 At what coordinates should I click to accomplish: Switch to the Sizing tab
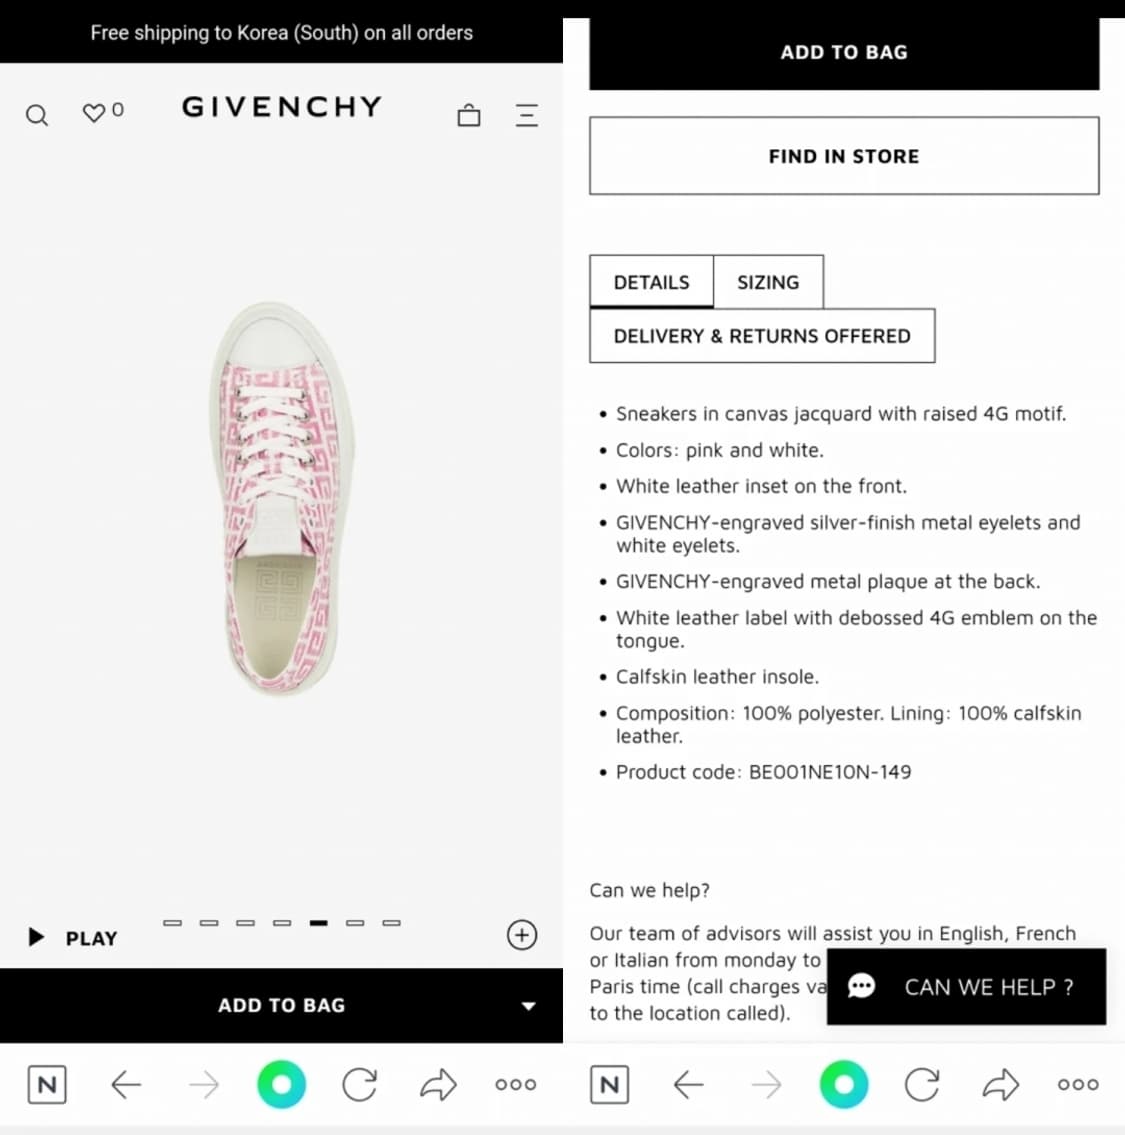(x=768, y=282)
